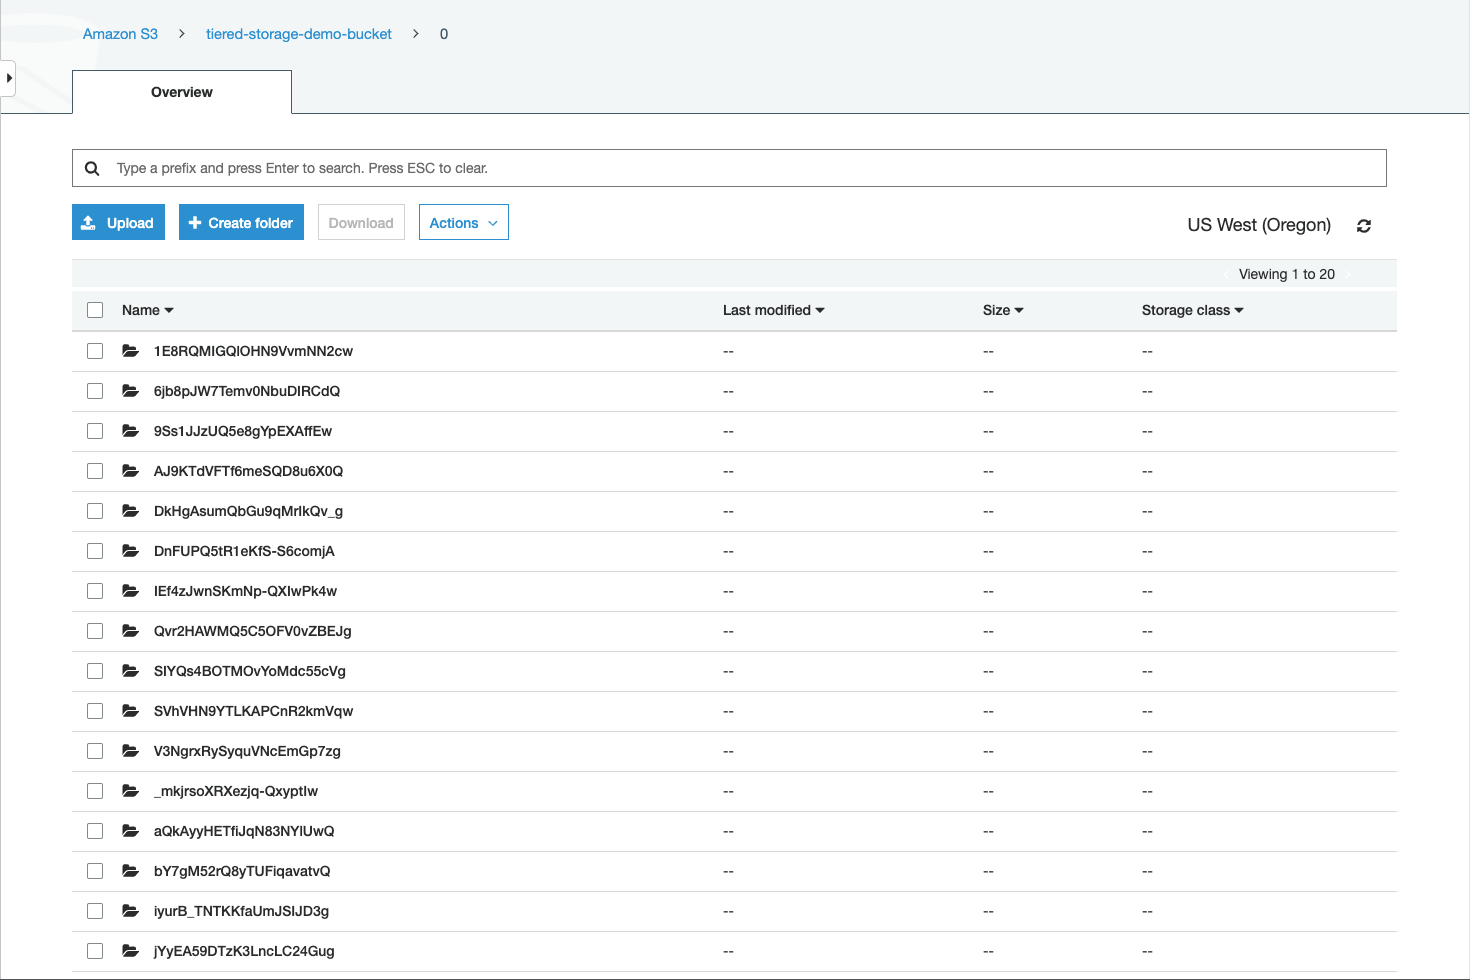Open folder 6jb8pJW7Temv0NbuDIRCdQ
1470x980 pixels.
click(x=247, y=391)
